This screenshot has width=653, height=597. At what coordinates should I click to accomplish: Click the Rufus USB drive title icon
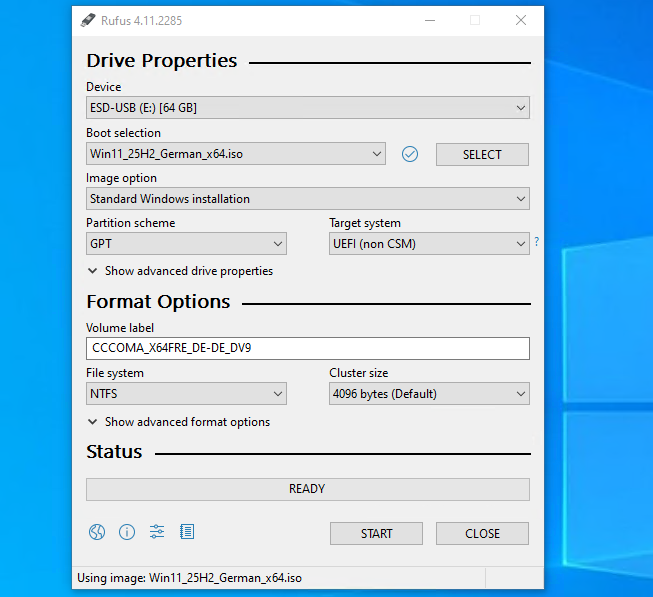[88, 20]
